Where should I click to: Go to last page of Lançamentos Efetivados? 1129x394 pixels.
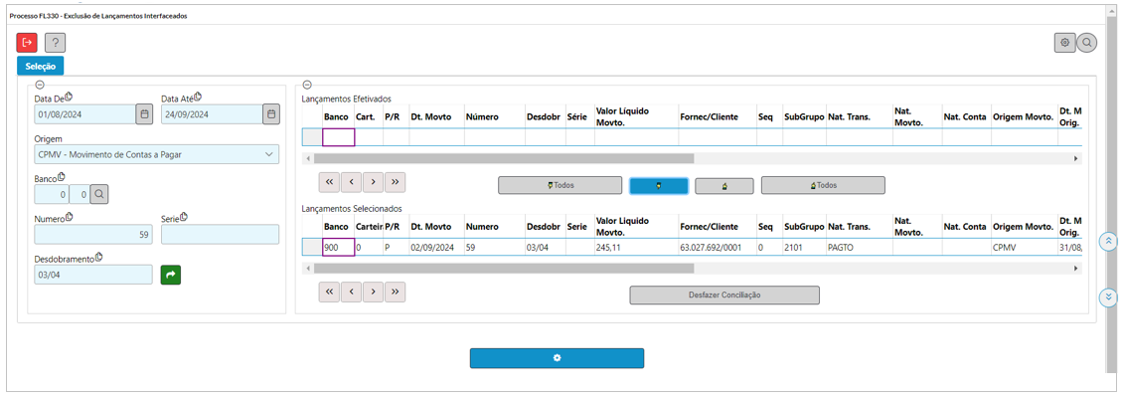[x=395, y=182]
